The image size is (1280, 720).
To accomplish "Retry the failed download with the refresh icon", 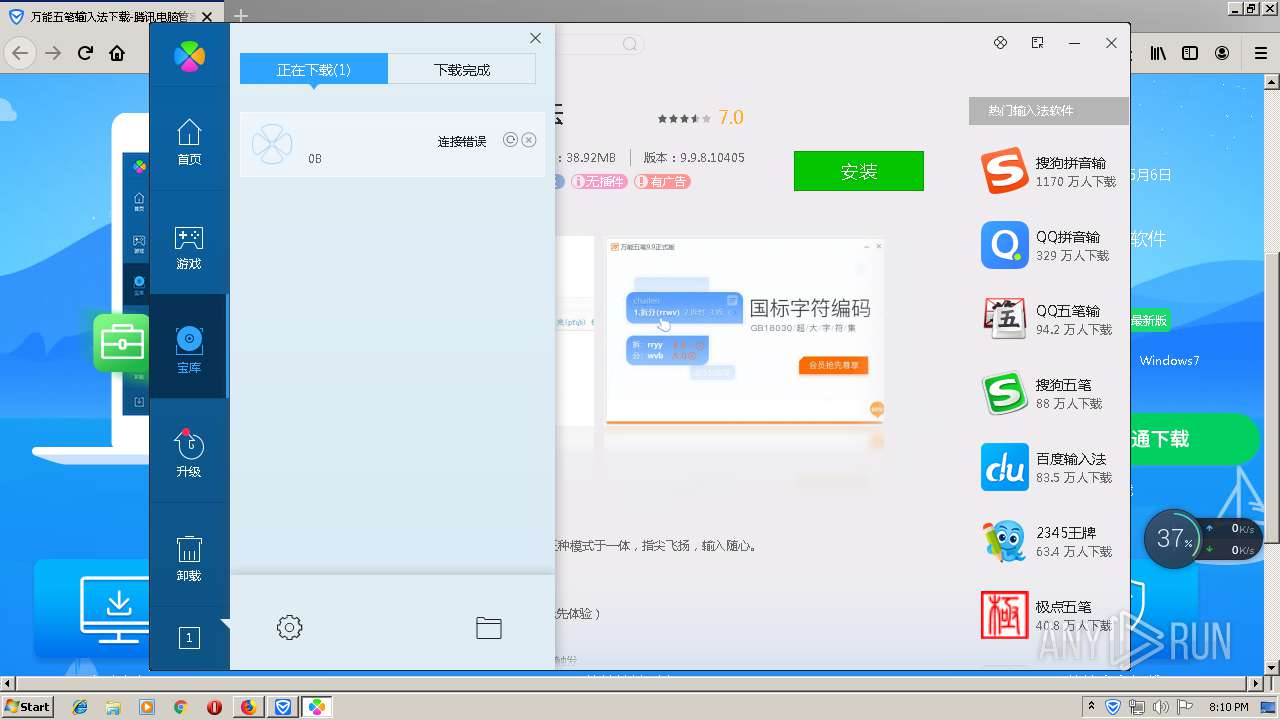I will pyautogui.click(x=510, y=140).
